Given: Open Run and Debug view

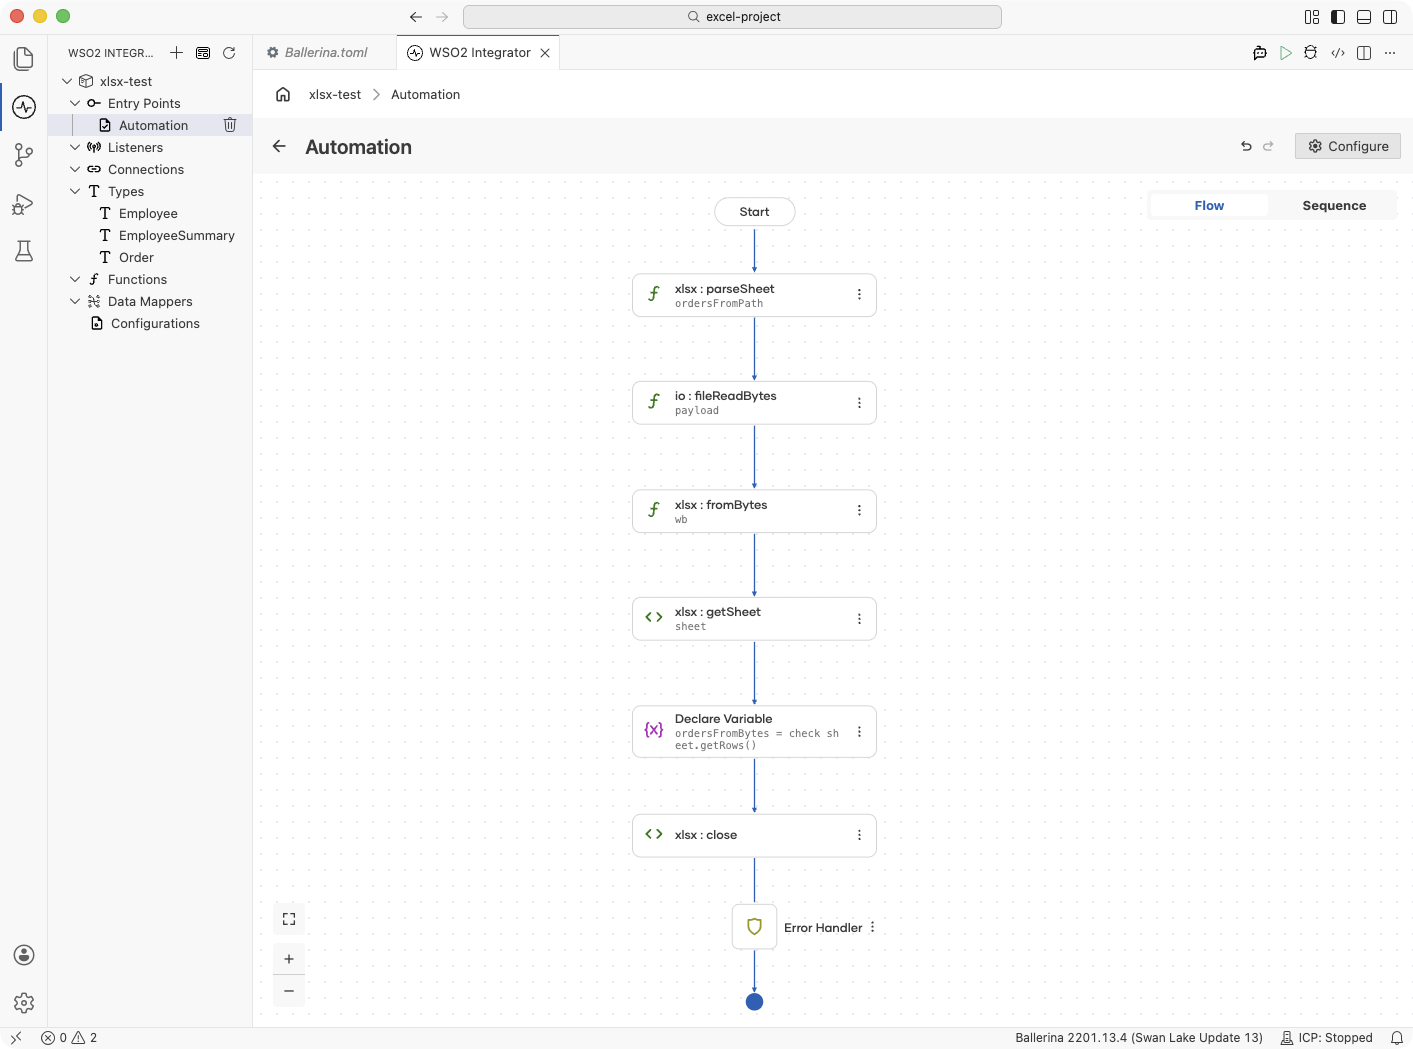Looking at the screenshot, I should tap(24, 204).
